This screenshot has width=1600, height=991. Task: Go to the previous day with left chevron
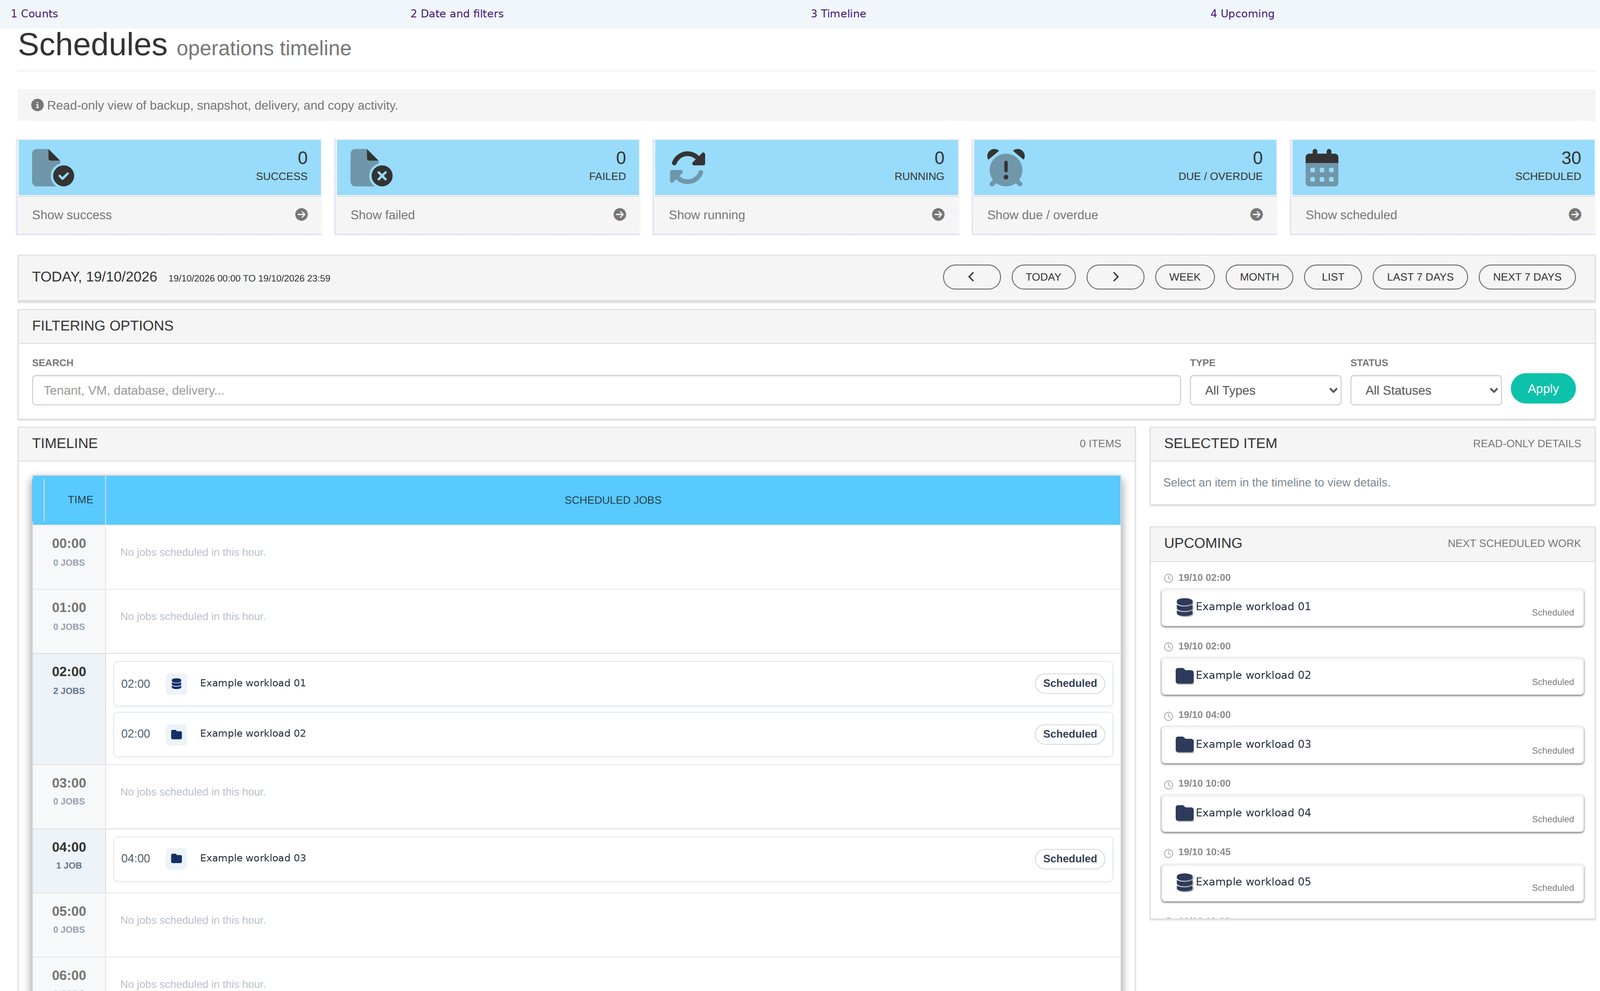click(971, 277)
